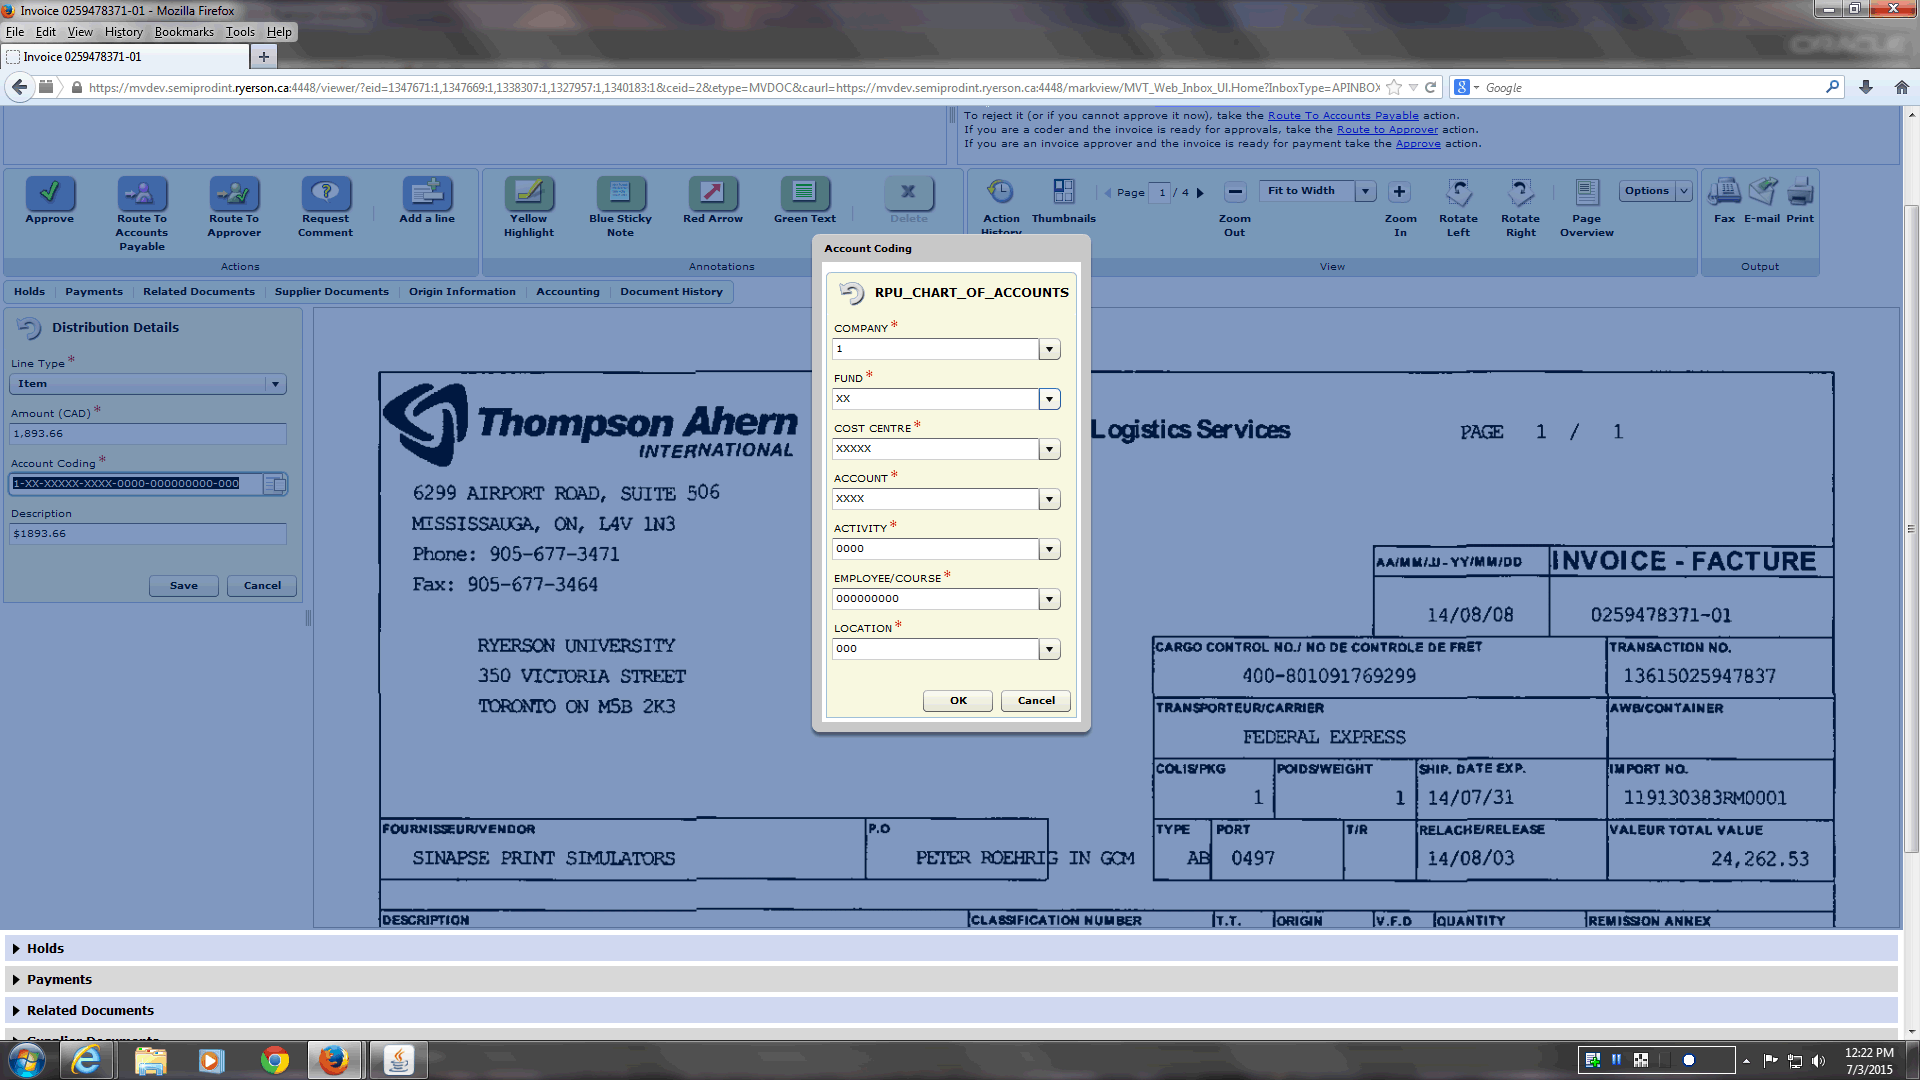
Task: Select the Blue Sticky Note tool
Action: (620, 192)
